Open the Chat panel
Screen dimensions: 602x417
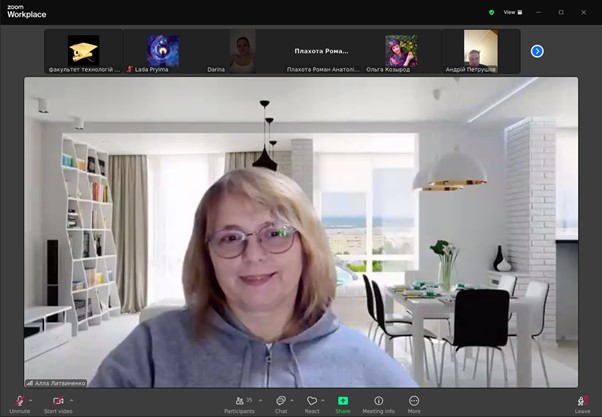281,401
